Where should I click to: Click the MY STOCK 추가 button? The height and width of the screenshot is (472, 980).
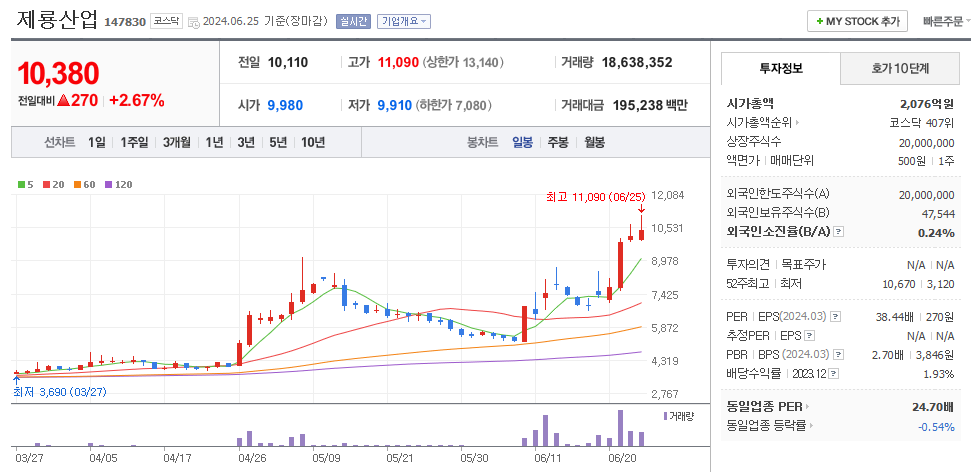point(857,21)
